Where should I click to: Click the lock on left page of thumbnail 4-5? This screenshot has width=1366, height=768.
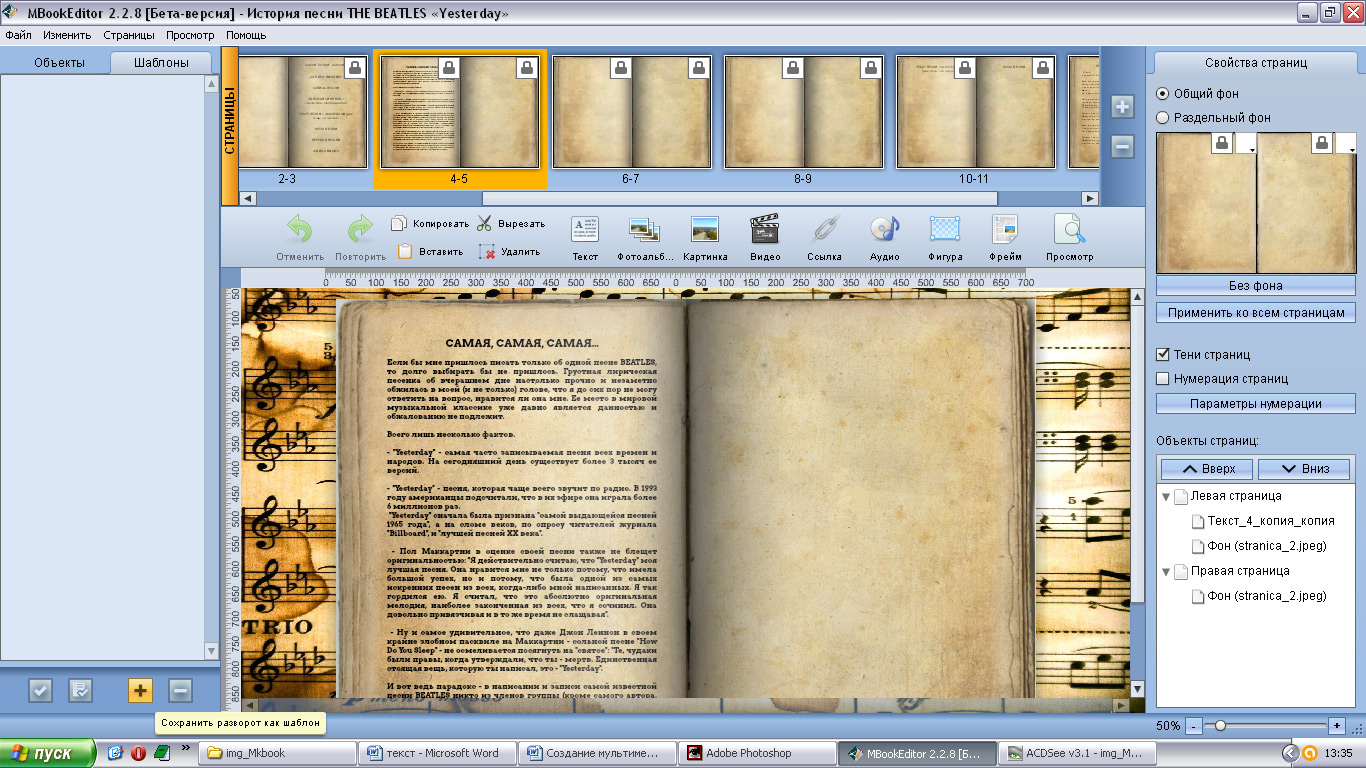[449, 68]
